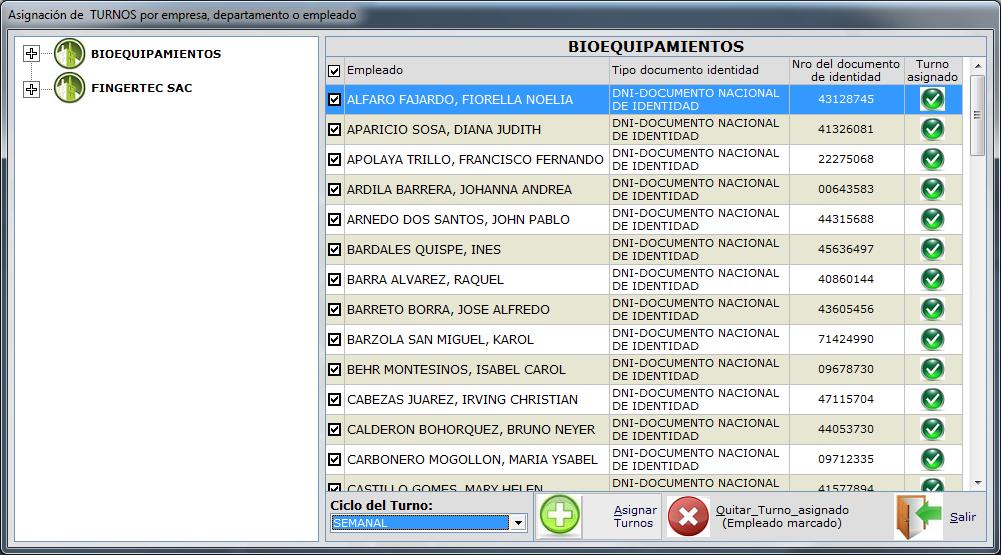Click turno asignado check for CALDERON BOHORQUEZ
Viewport: 1001px width, 555px height.
(x=933, y=429)
